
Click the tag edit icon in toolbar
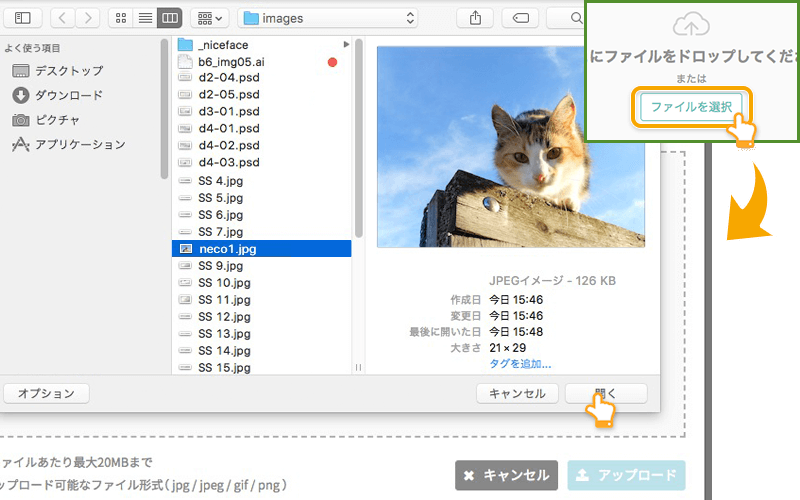coord(521,18)
